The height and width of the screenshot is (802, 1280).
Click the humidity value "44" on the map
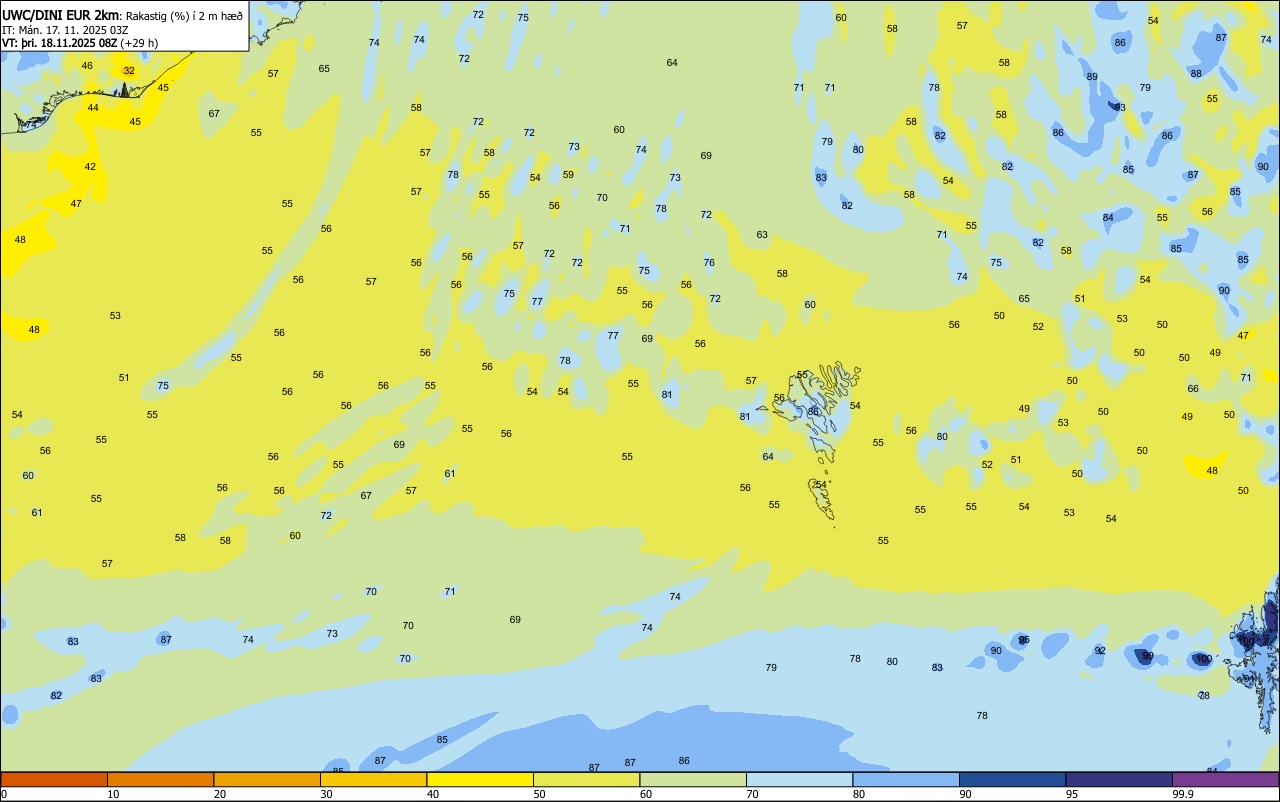point(93,107)
